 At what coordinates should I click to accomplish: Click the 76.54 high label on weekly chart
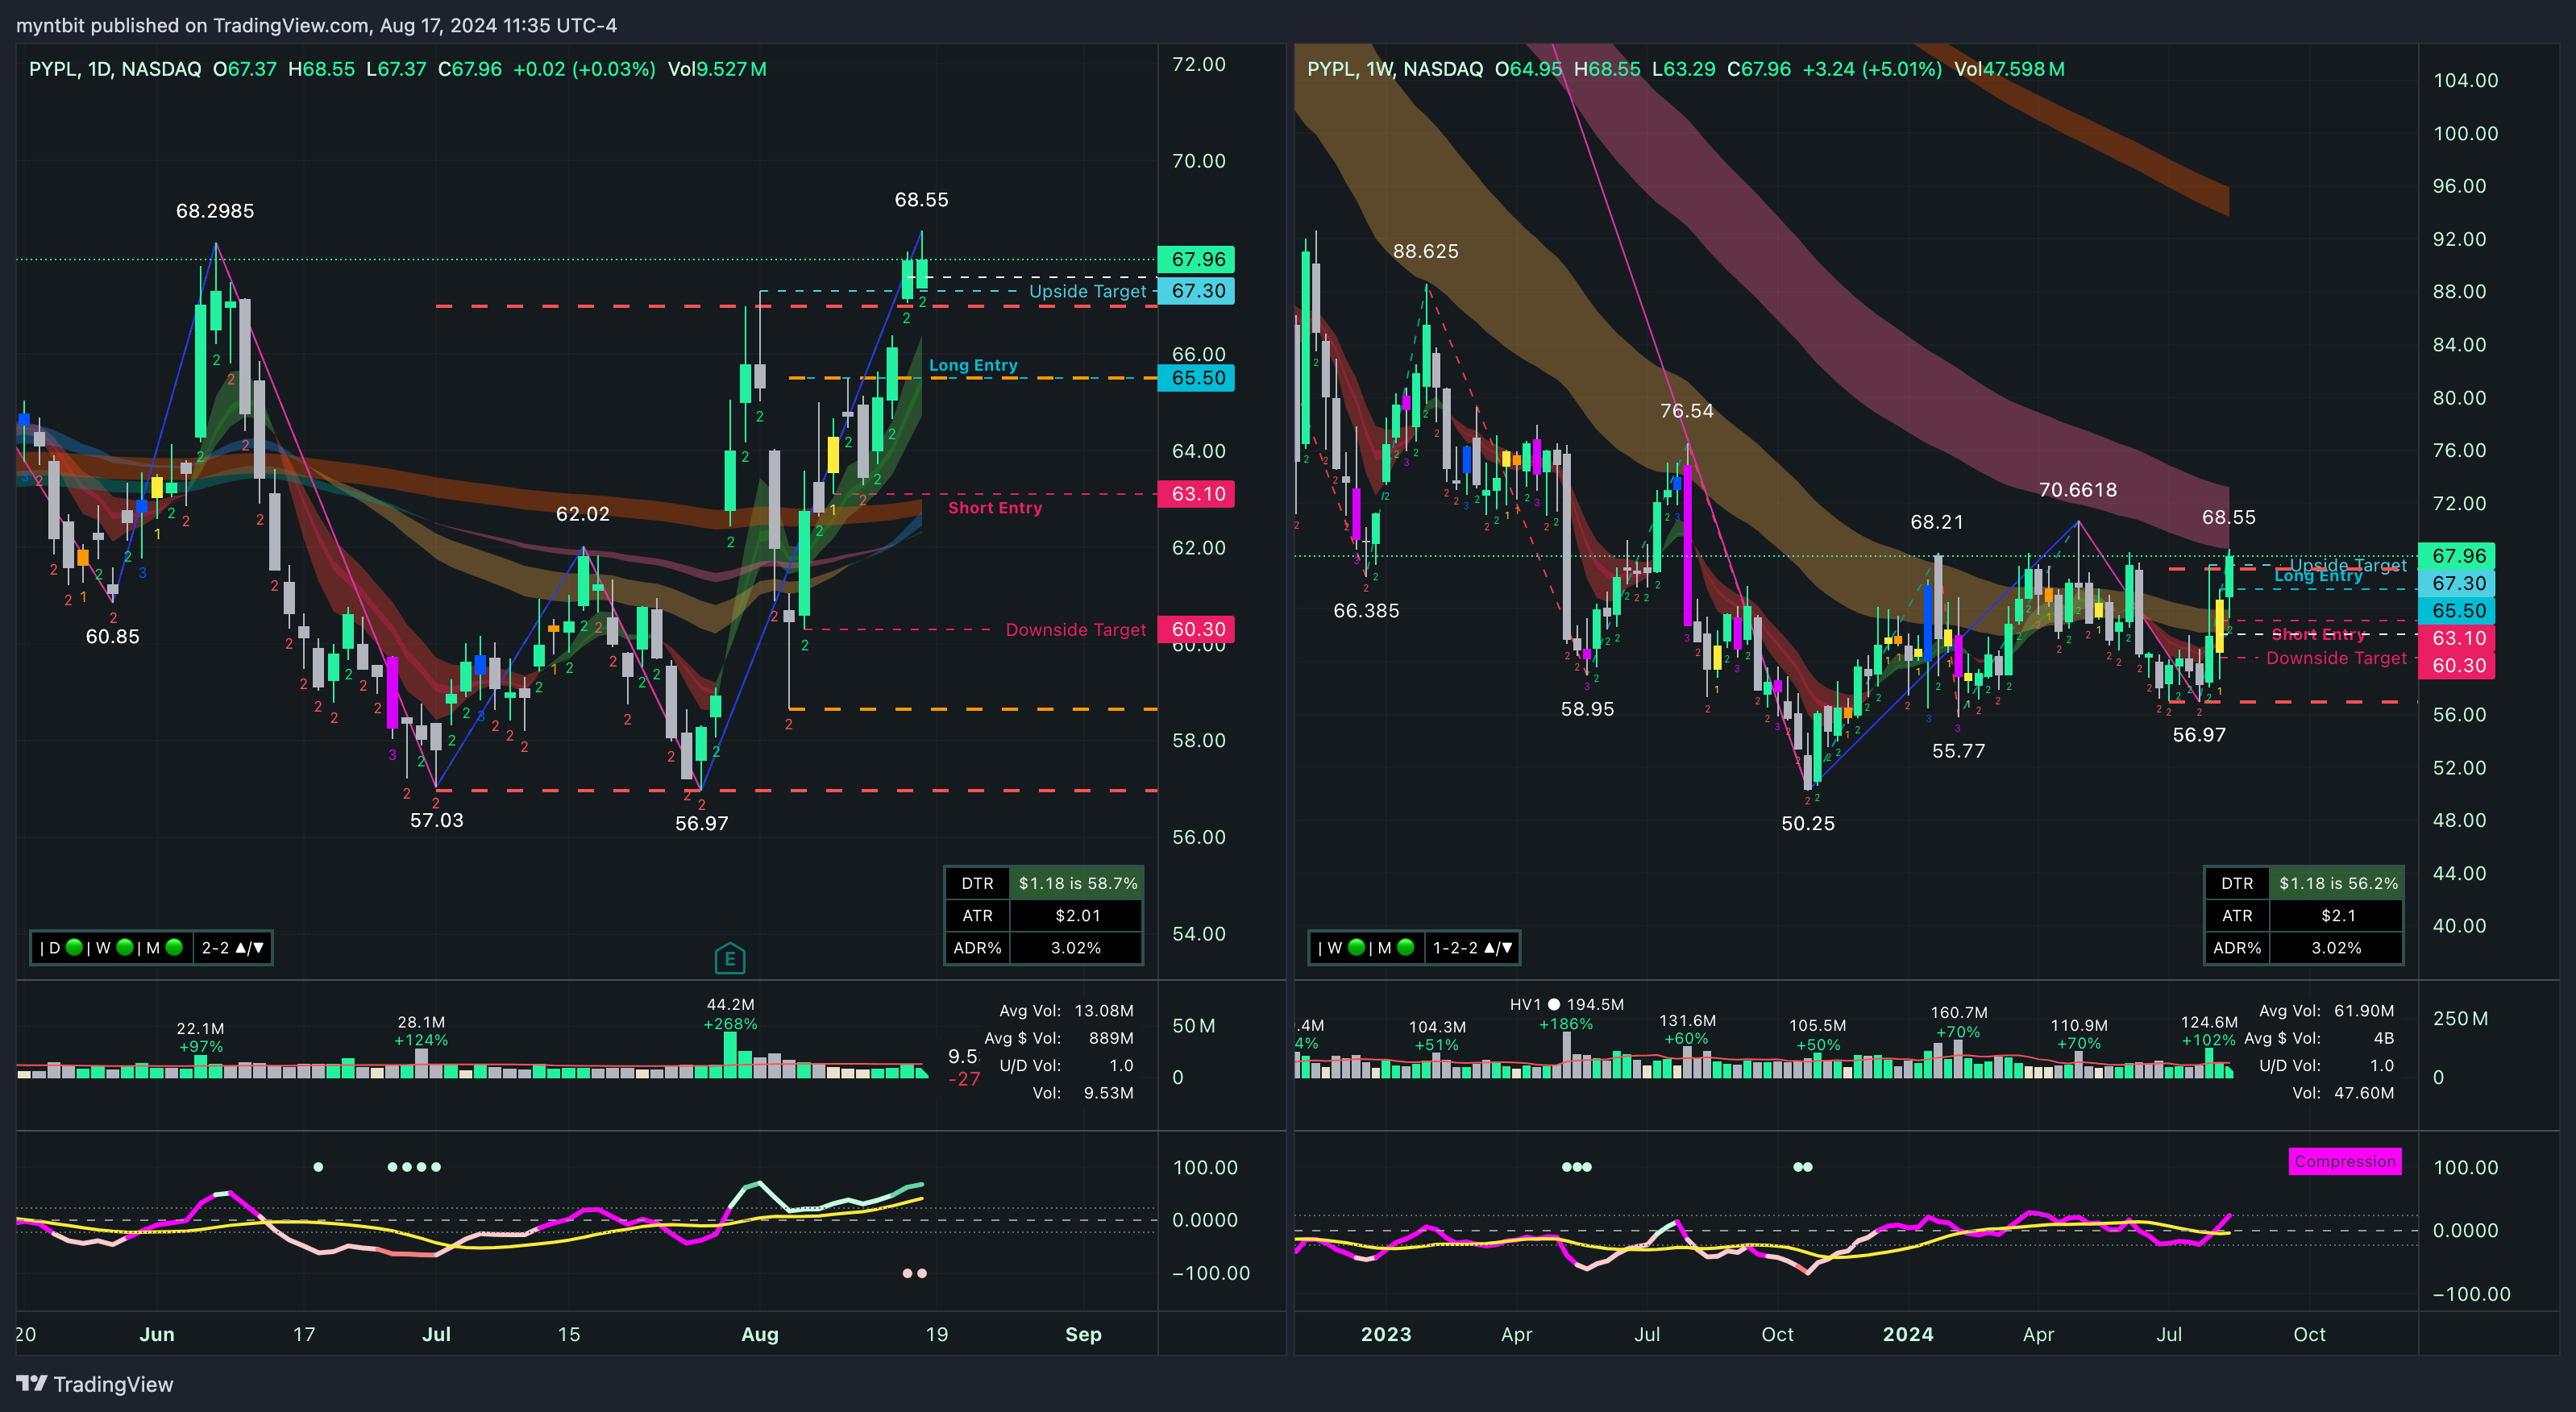[1686, 411]
